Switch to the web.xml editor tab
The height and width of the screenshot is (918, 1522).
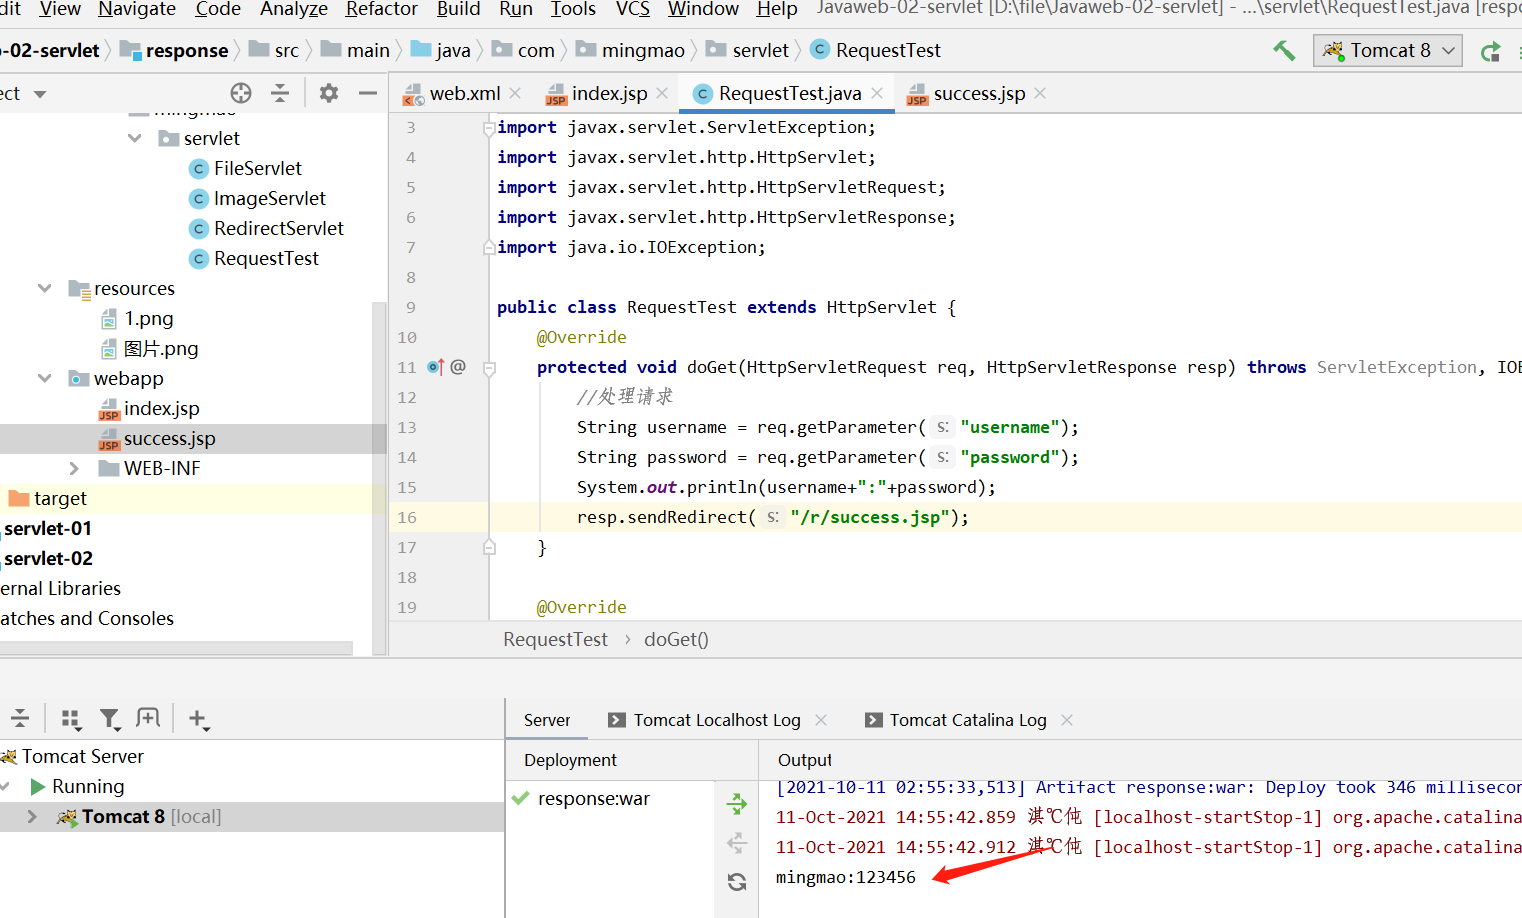pyautogui.click(x=464, y=93)
